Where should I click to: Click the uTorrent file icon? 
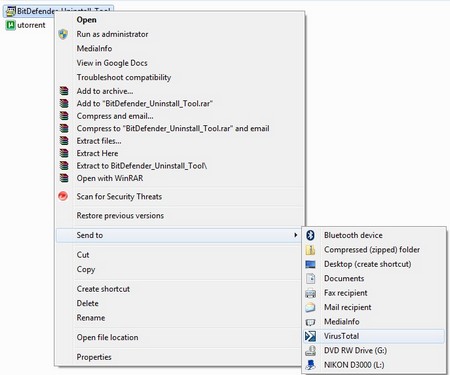11,25
